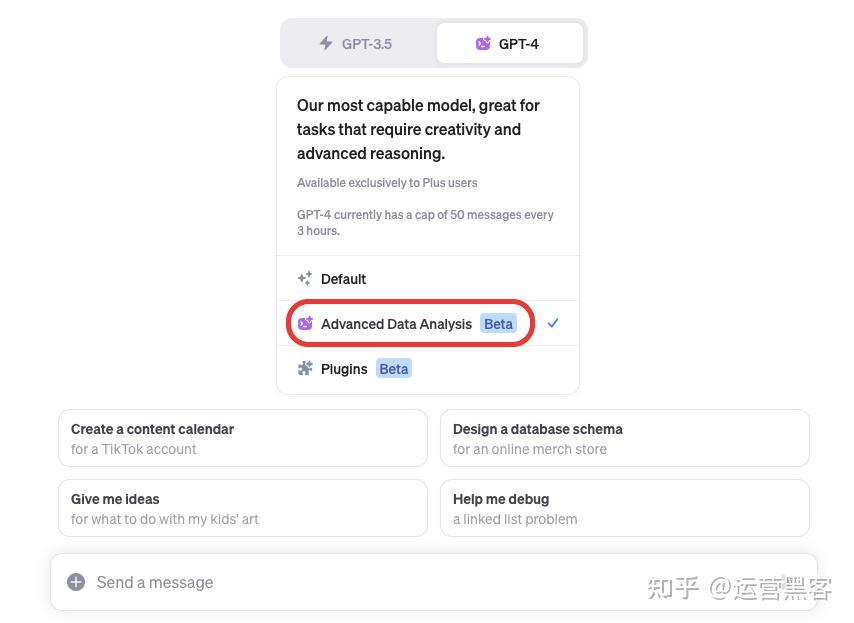This screenshot has width=854, height=623.
Task: Choose the Design a database schema prompt
Action: [x=625, y=438]
